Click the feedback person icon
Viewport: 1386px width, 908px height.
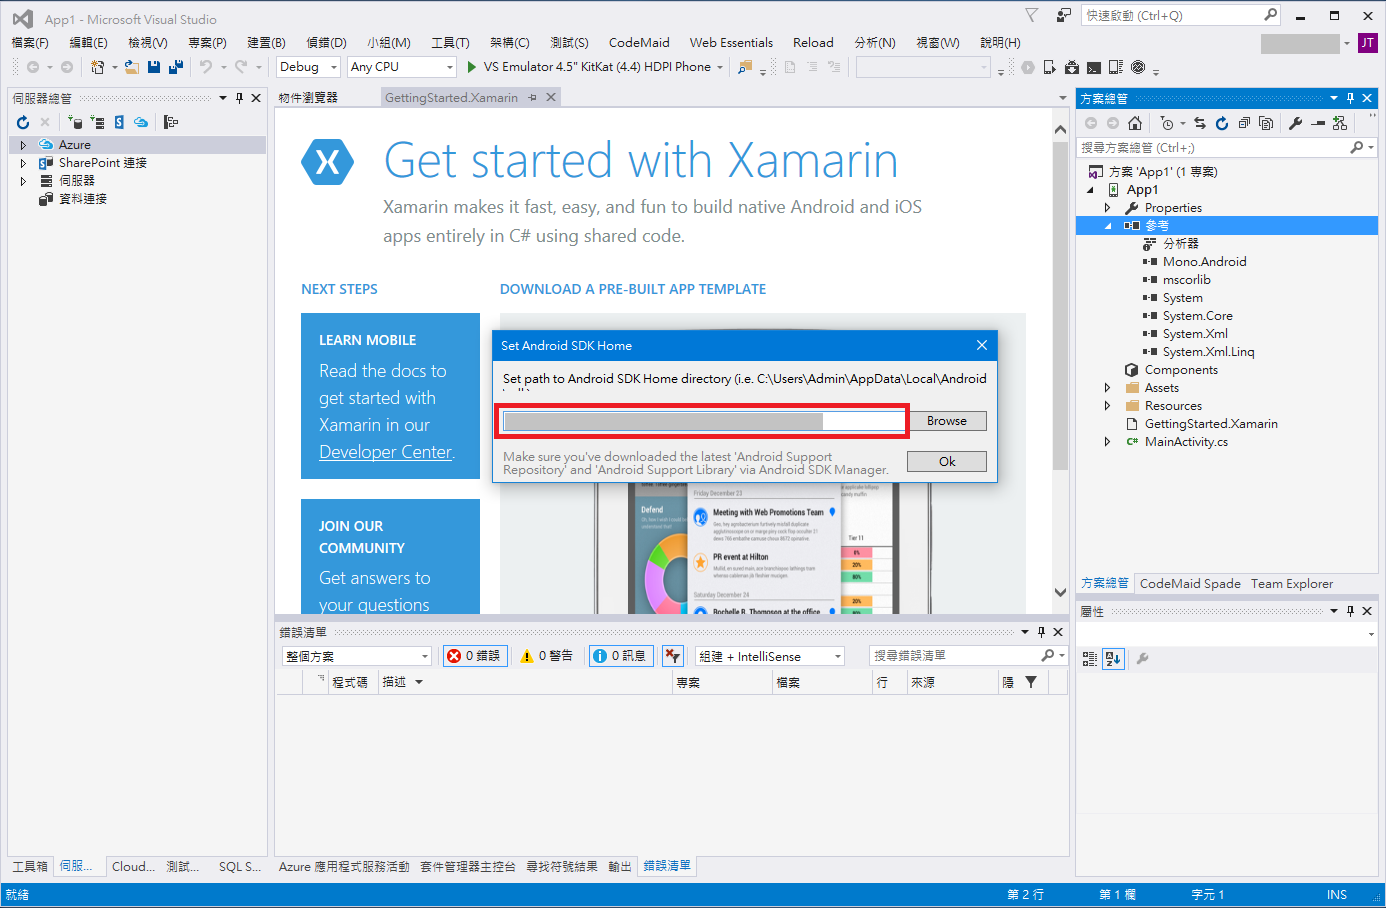click(x=1063, y=15)
